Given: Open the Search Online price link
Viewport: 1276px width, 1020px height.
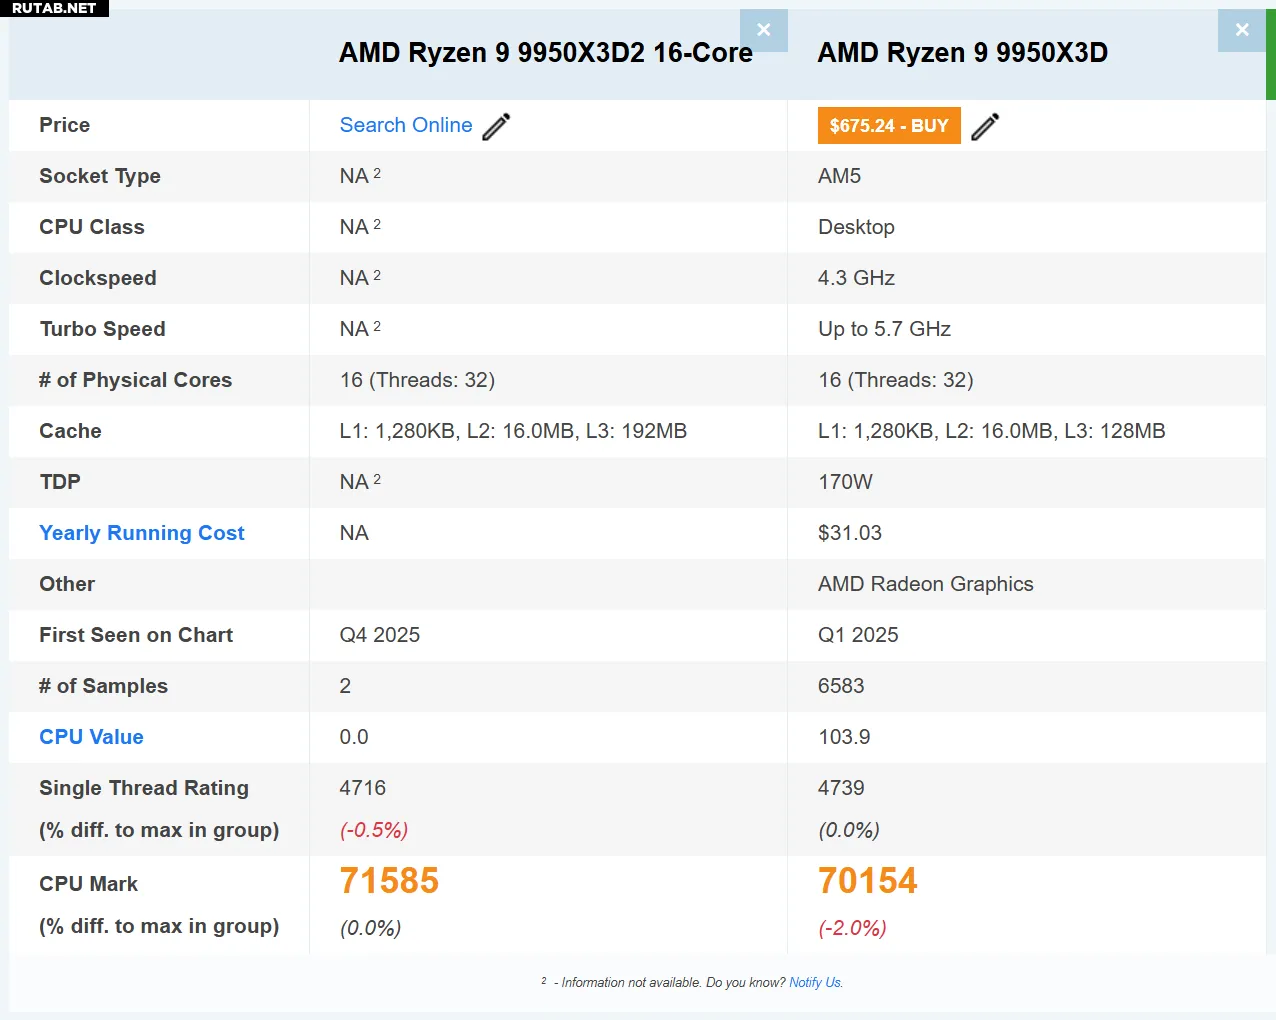Looking at the screenshot, I should click(x=405, y=125).
